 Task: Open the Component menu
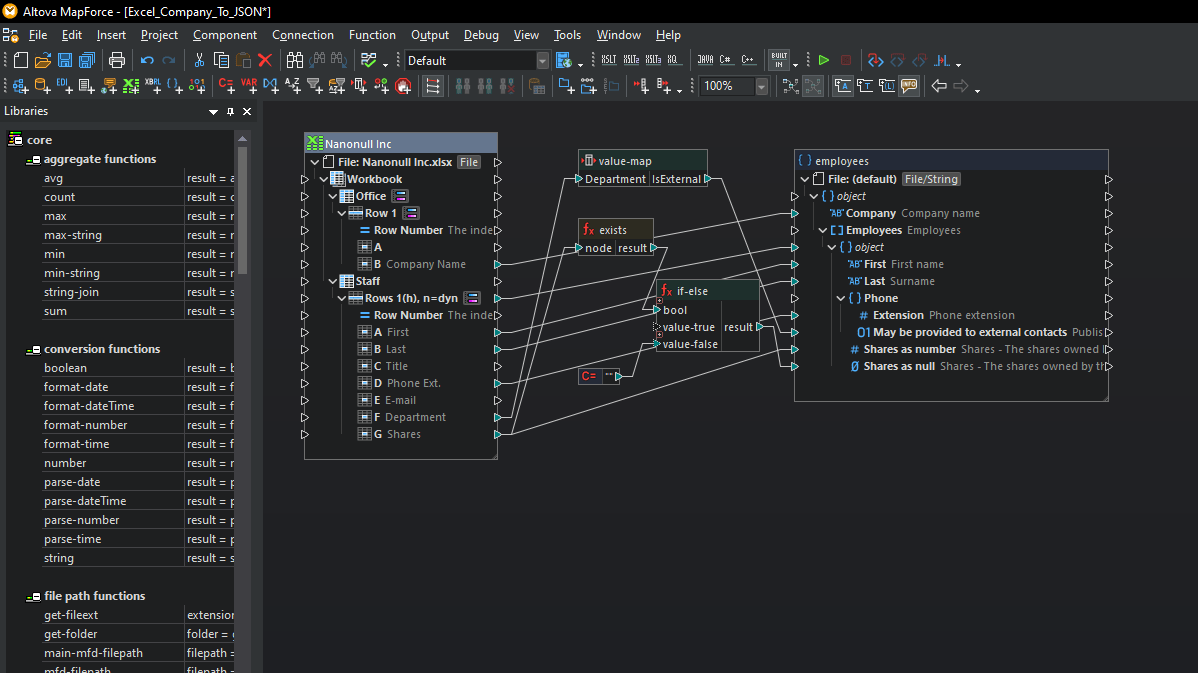point(225,35)
